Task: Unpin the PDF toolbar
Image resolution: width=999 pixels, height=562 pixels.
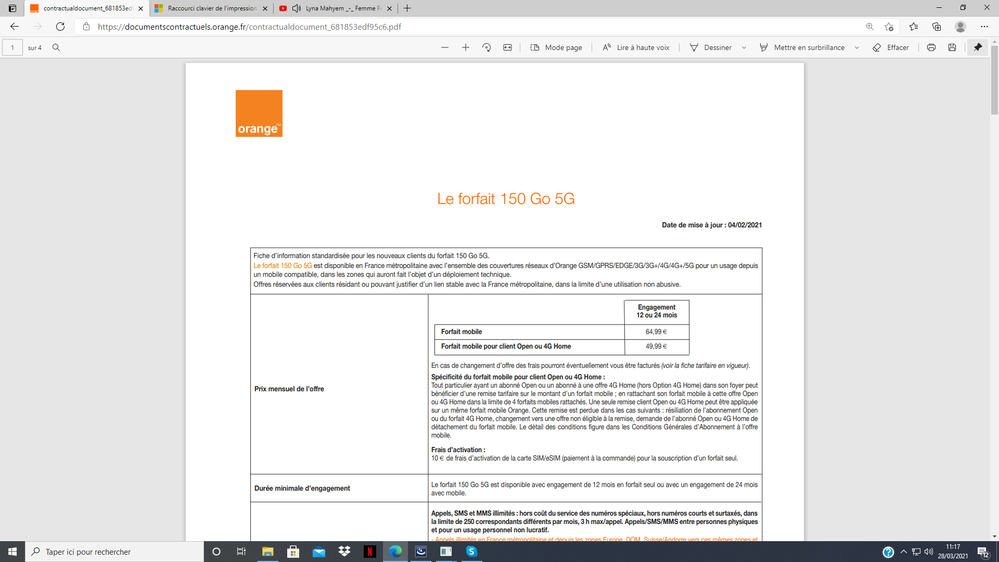Action: [x=978, y=47]
